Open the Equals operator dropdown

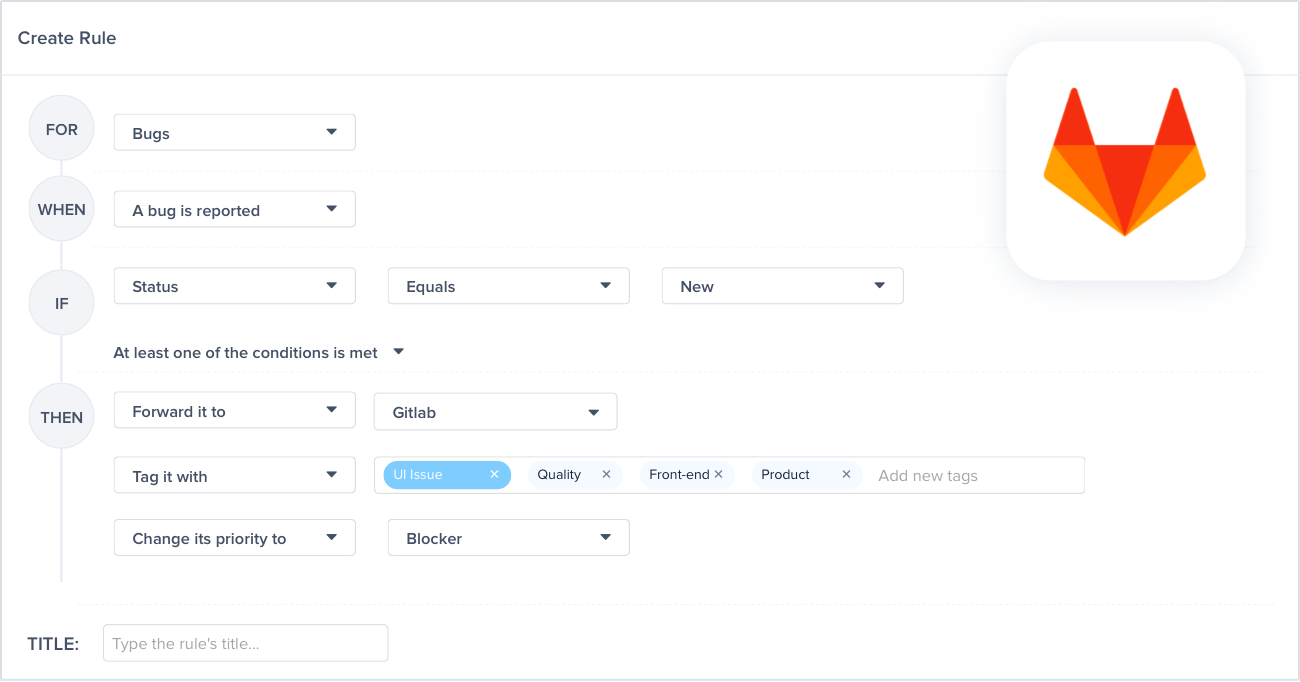(x=509, y=286)
